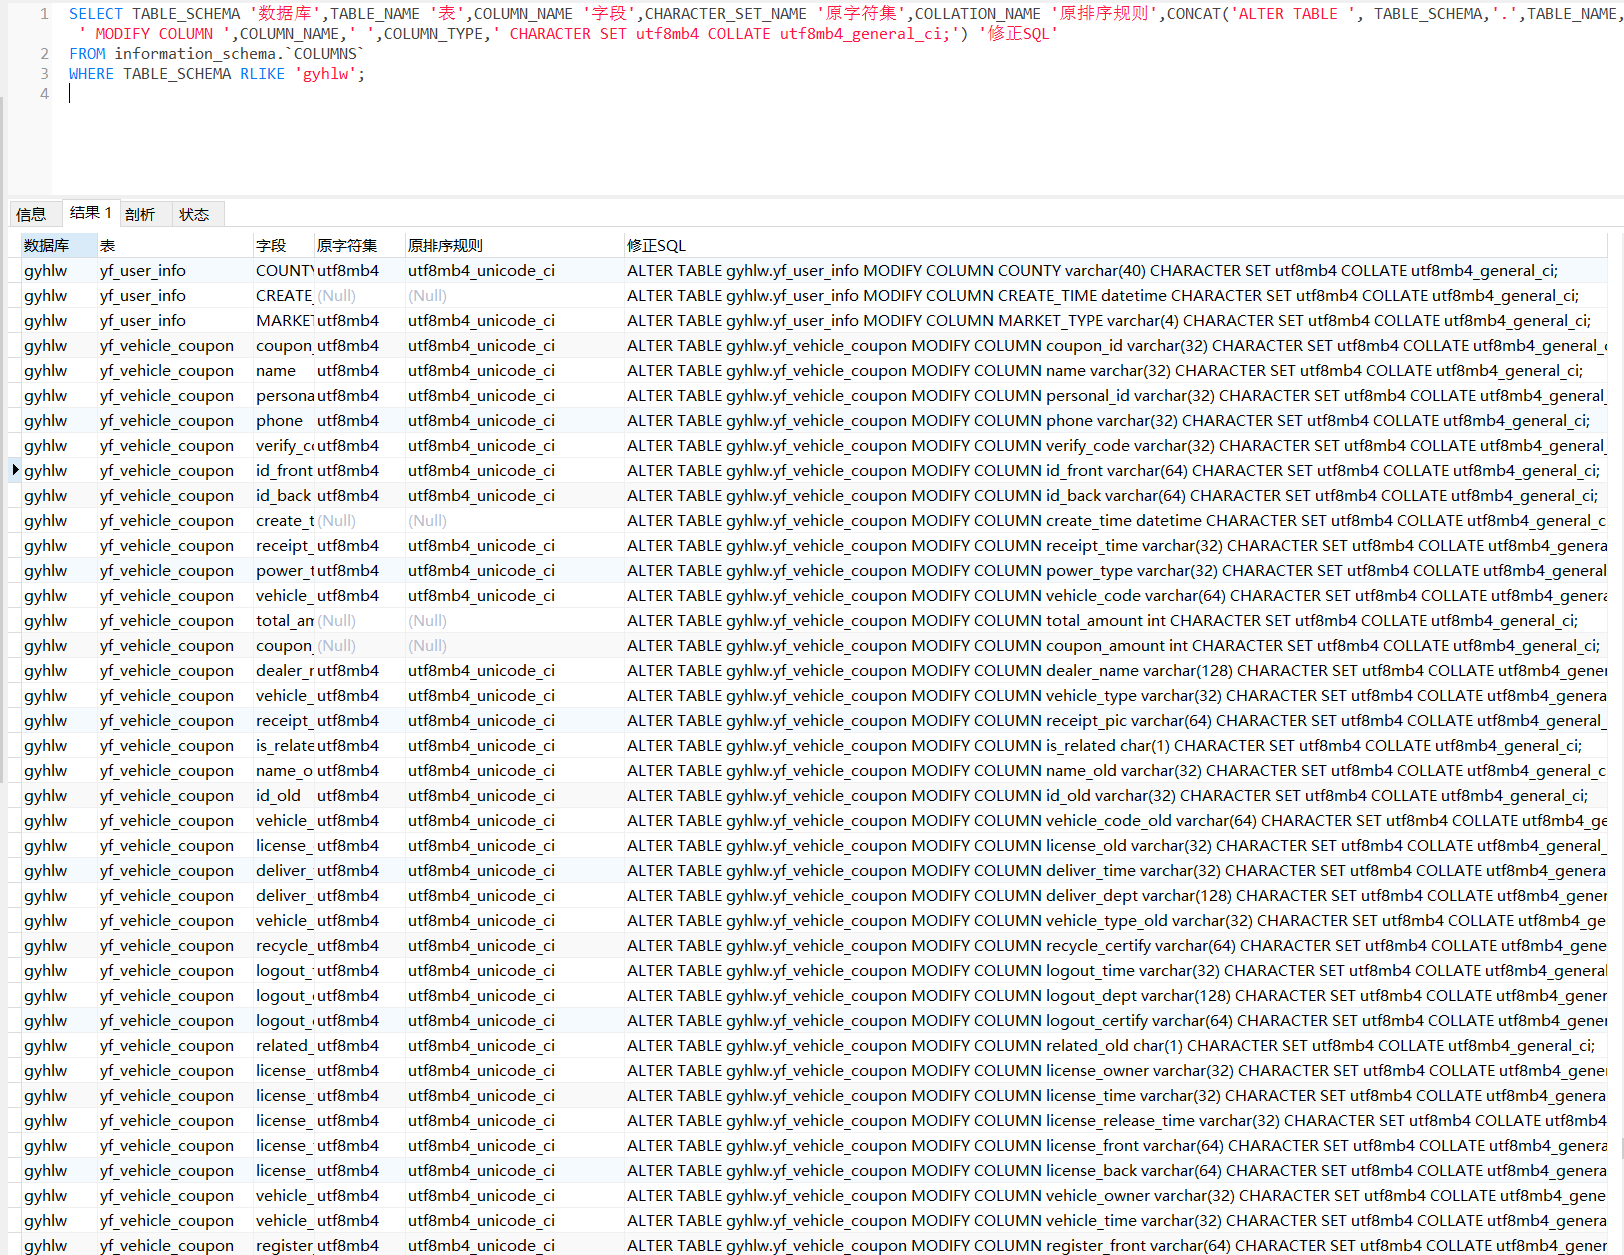
Task: Click the current-row arrow indicator beside id_front row
Action: [x=15, y=470]
